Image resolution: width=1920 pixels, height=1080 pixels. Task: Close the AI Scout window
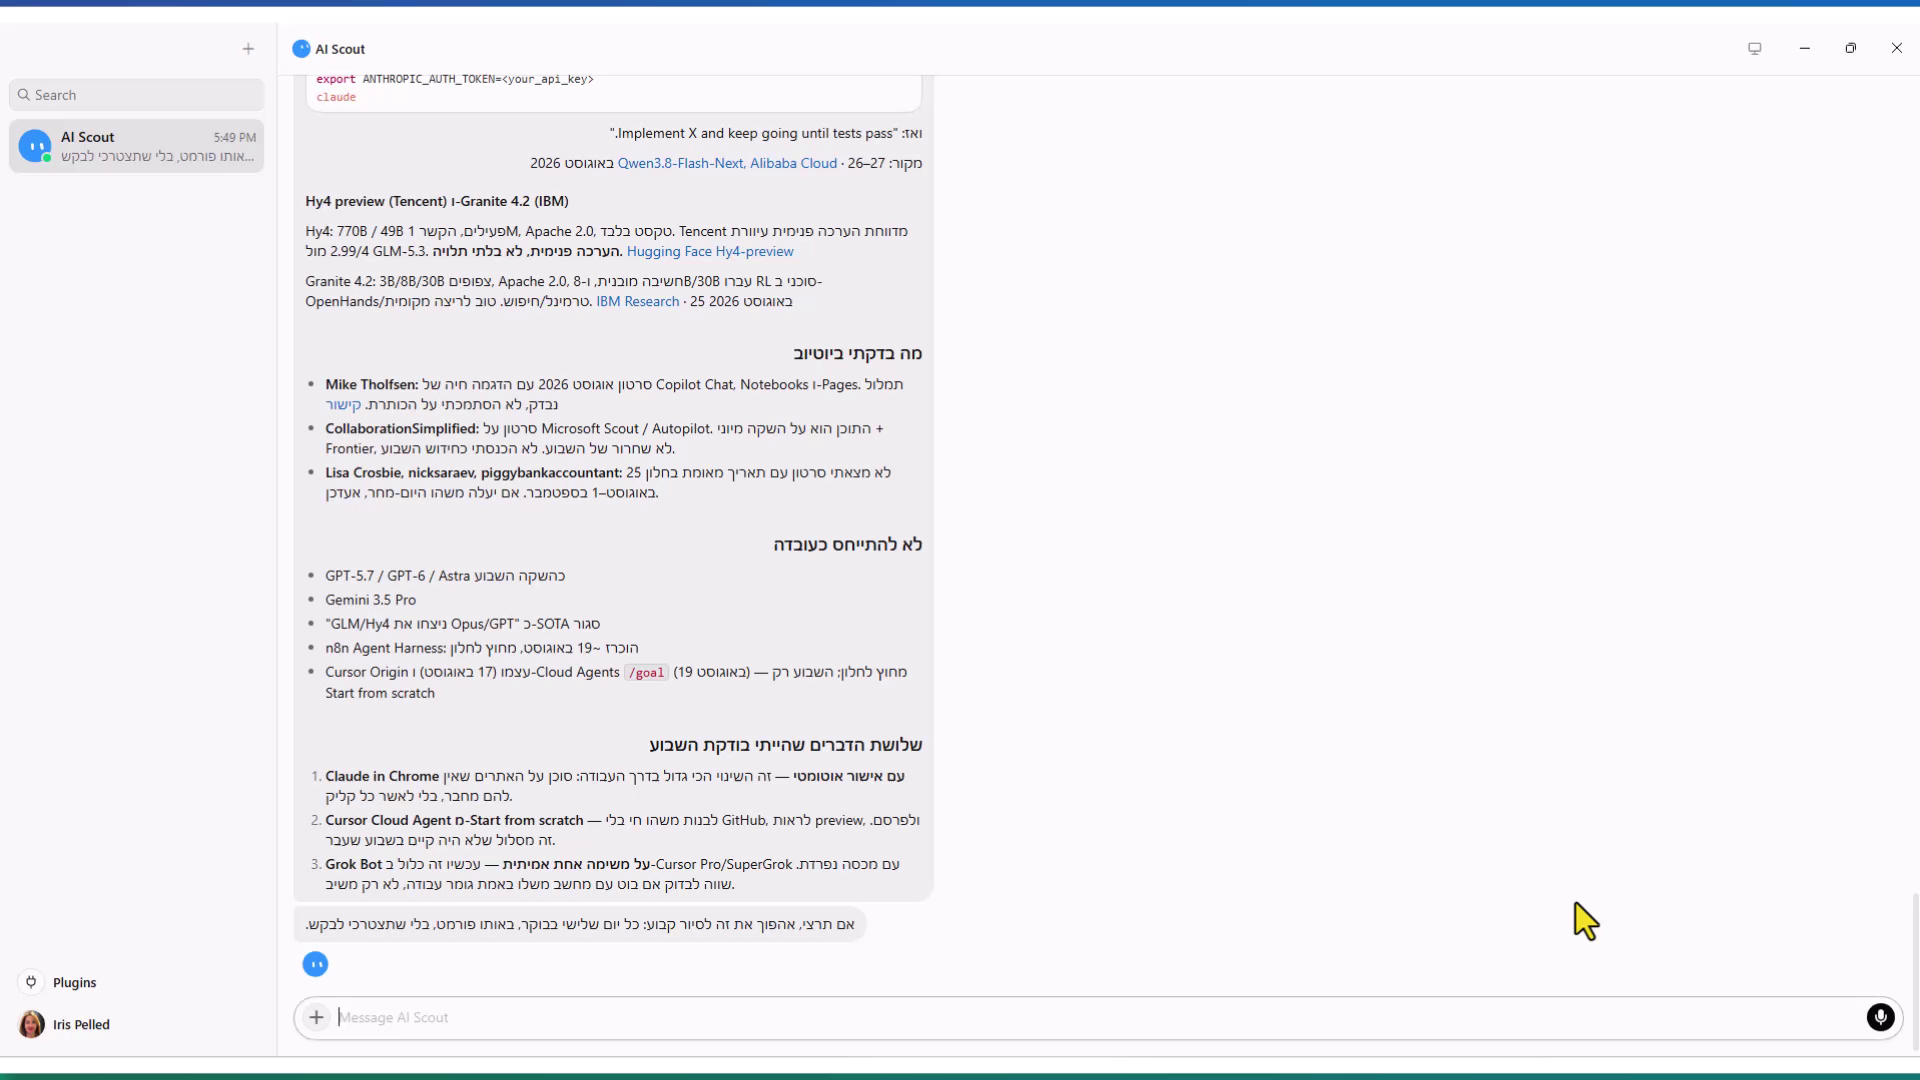[1896, 48]
